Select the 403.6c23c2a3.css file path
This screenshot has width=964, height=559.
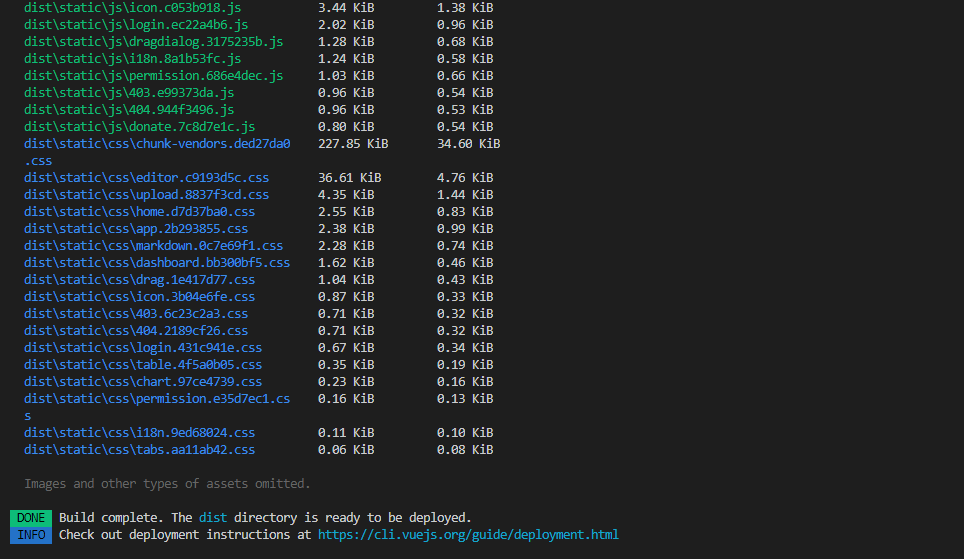click(136, 314)
